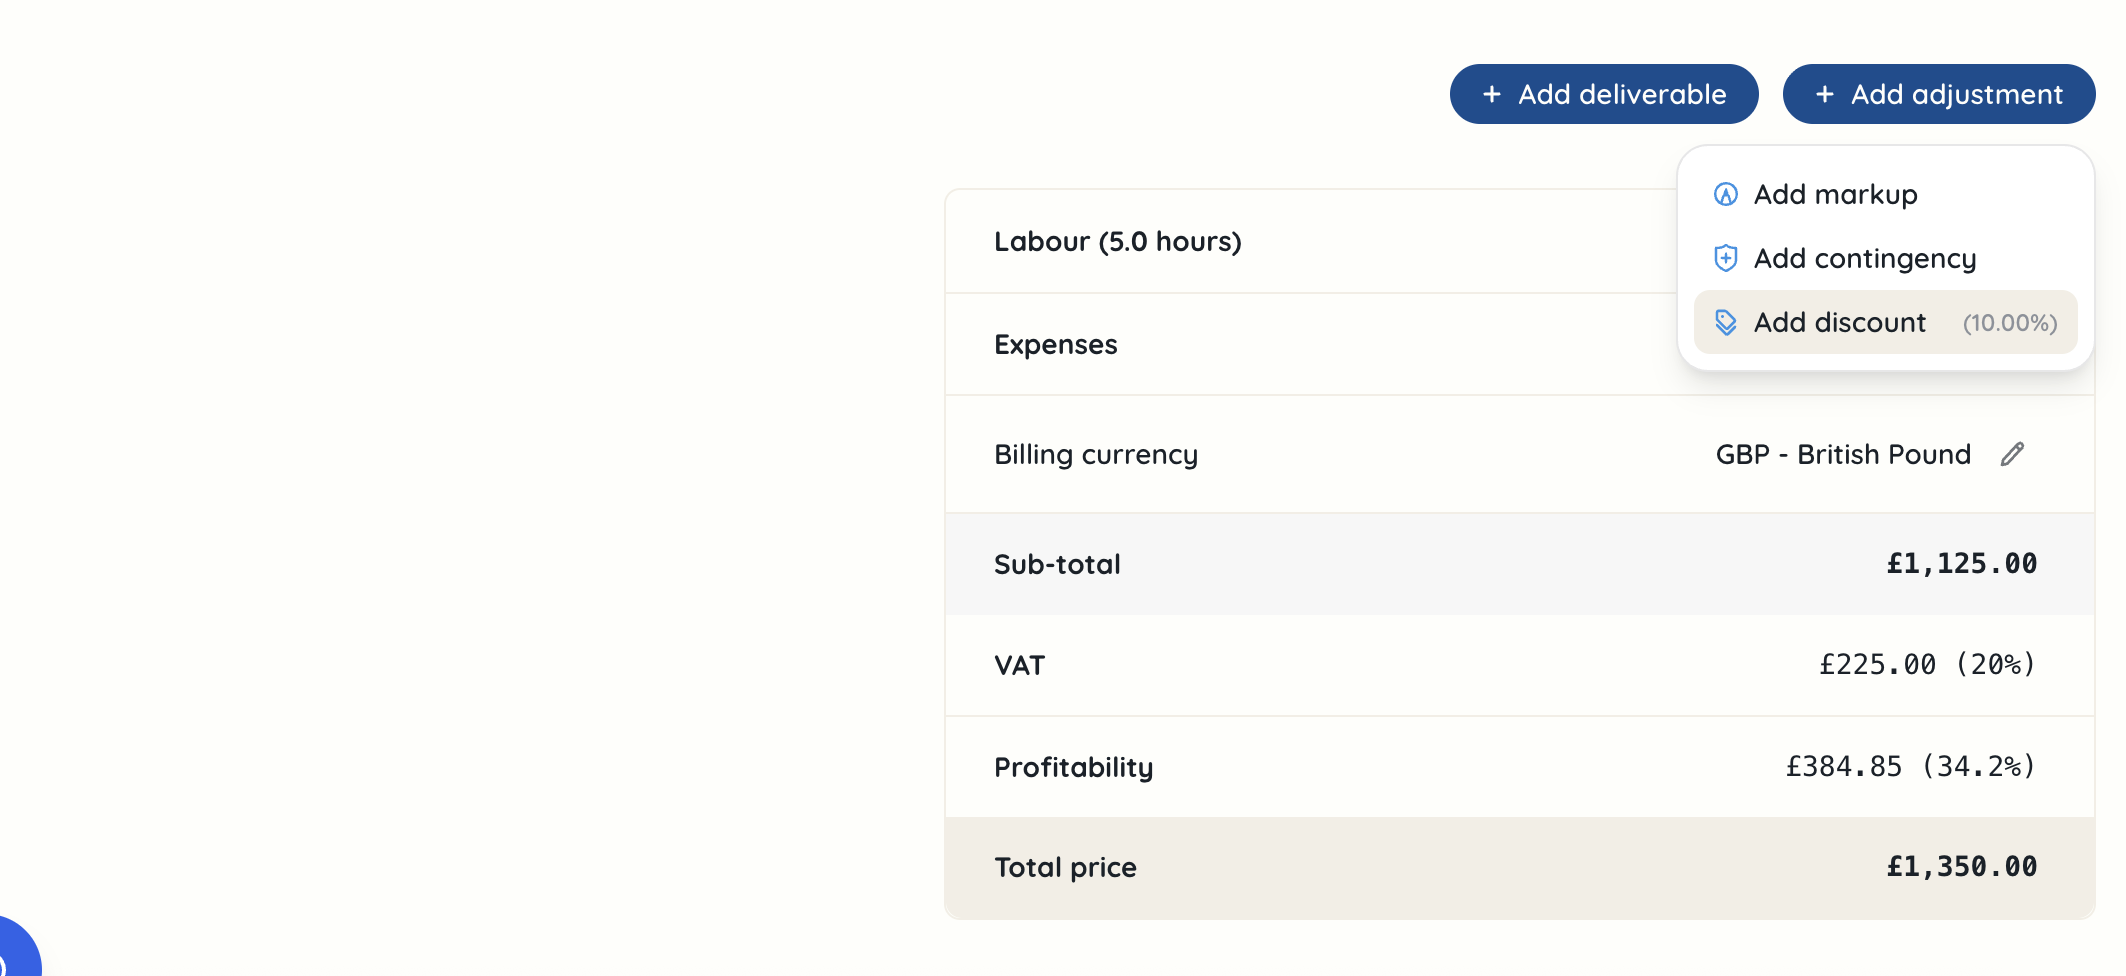Click the Add deliverable button

(x=1603, y=93)
